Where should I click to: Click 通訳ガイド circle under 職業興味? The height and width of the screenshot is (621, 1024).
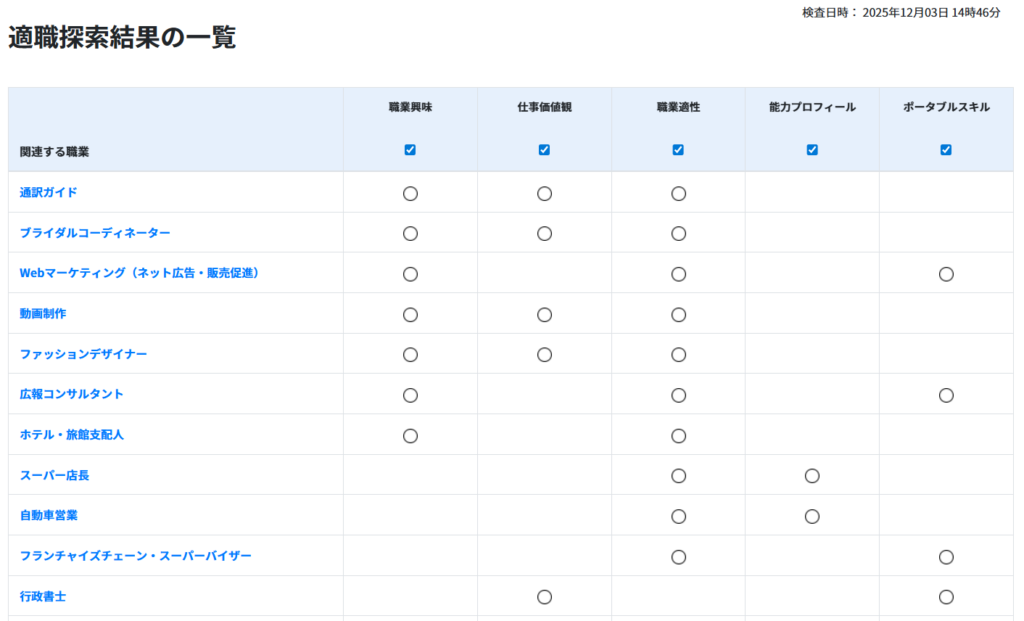coord(410,194)
